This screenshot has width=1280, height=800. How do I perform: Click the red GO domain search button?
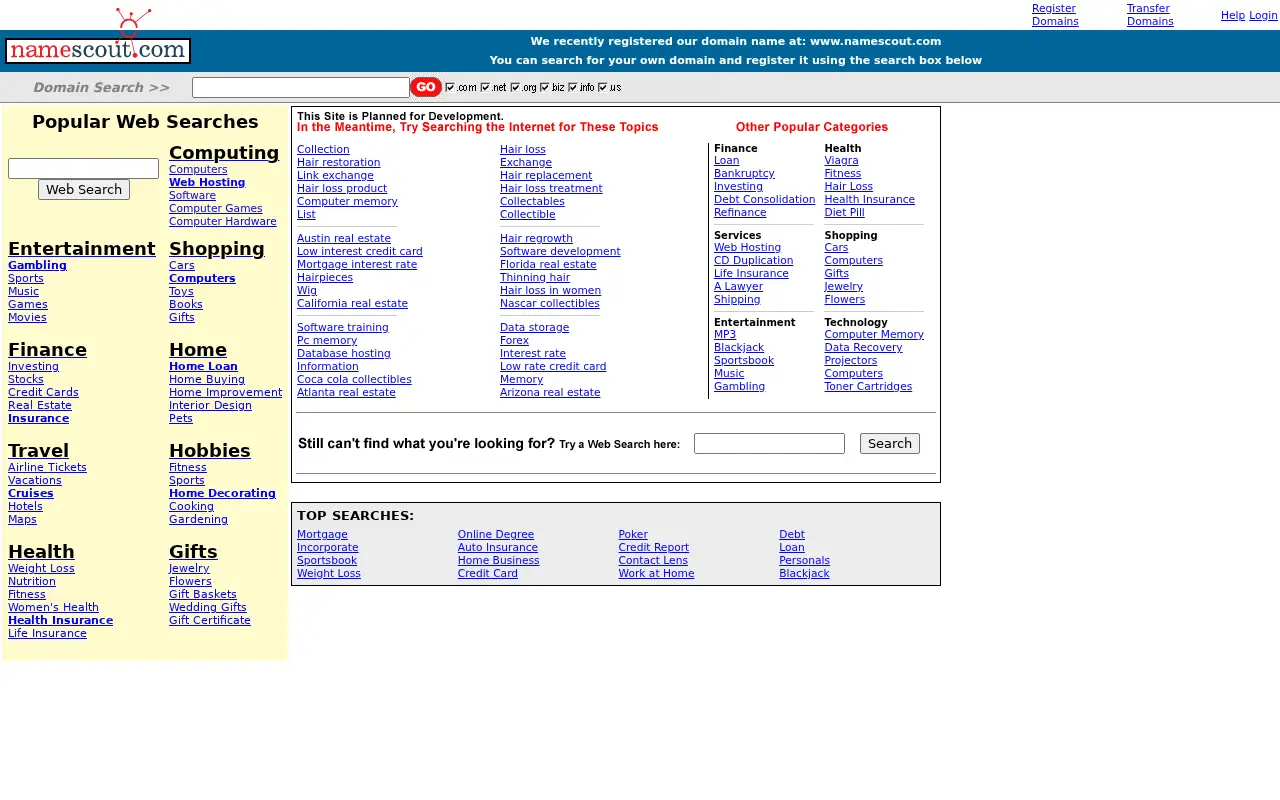426,87
